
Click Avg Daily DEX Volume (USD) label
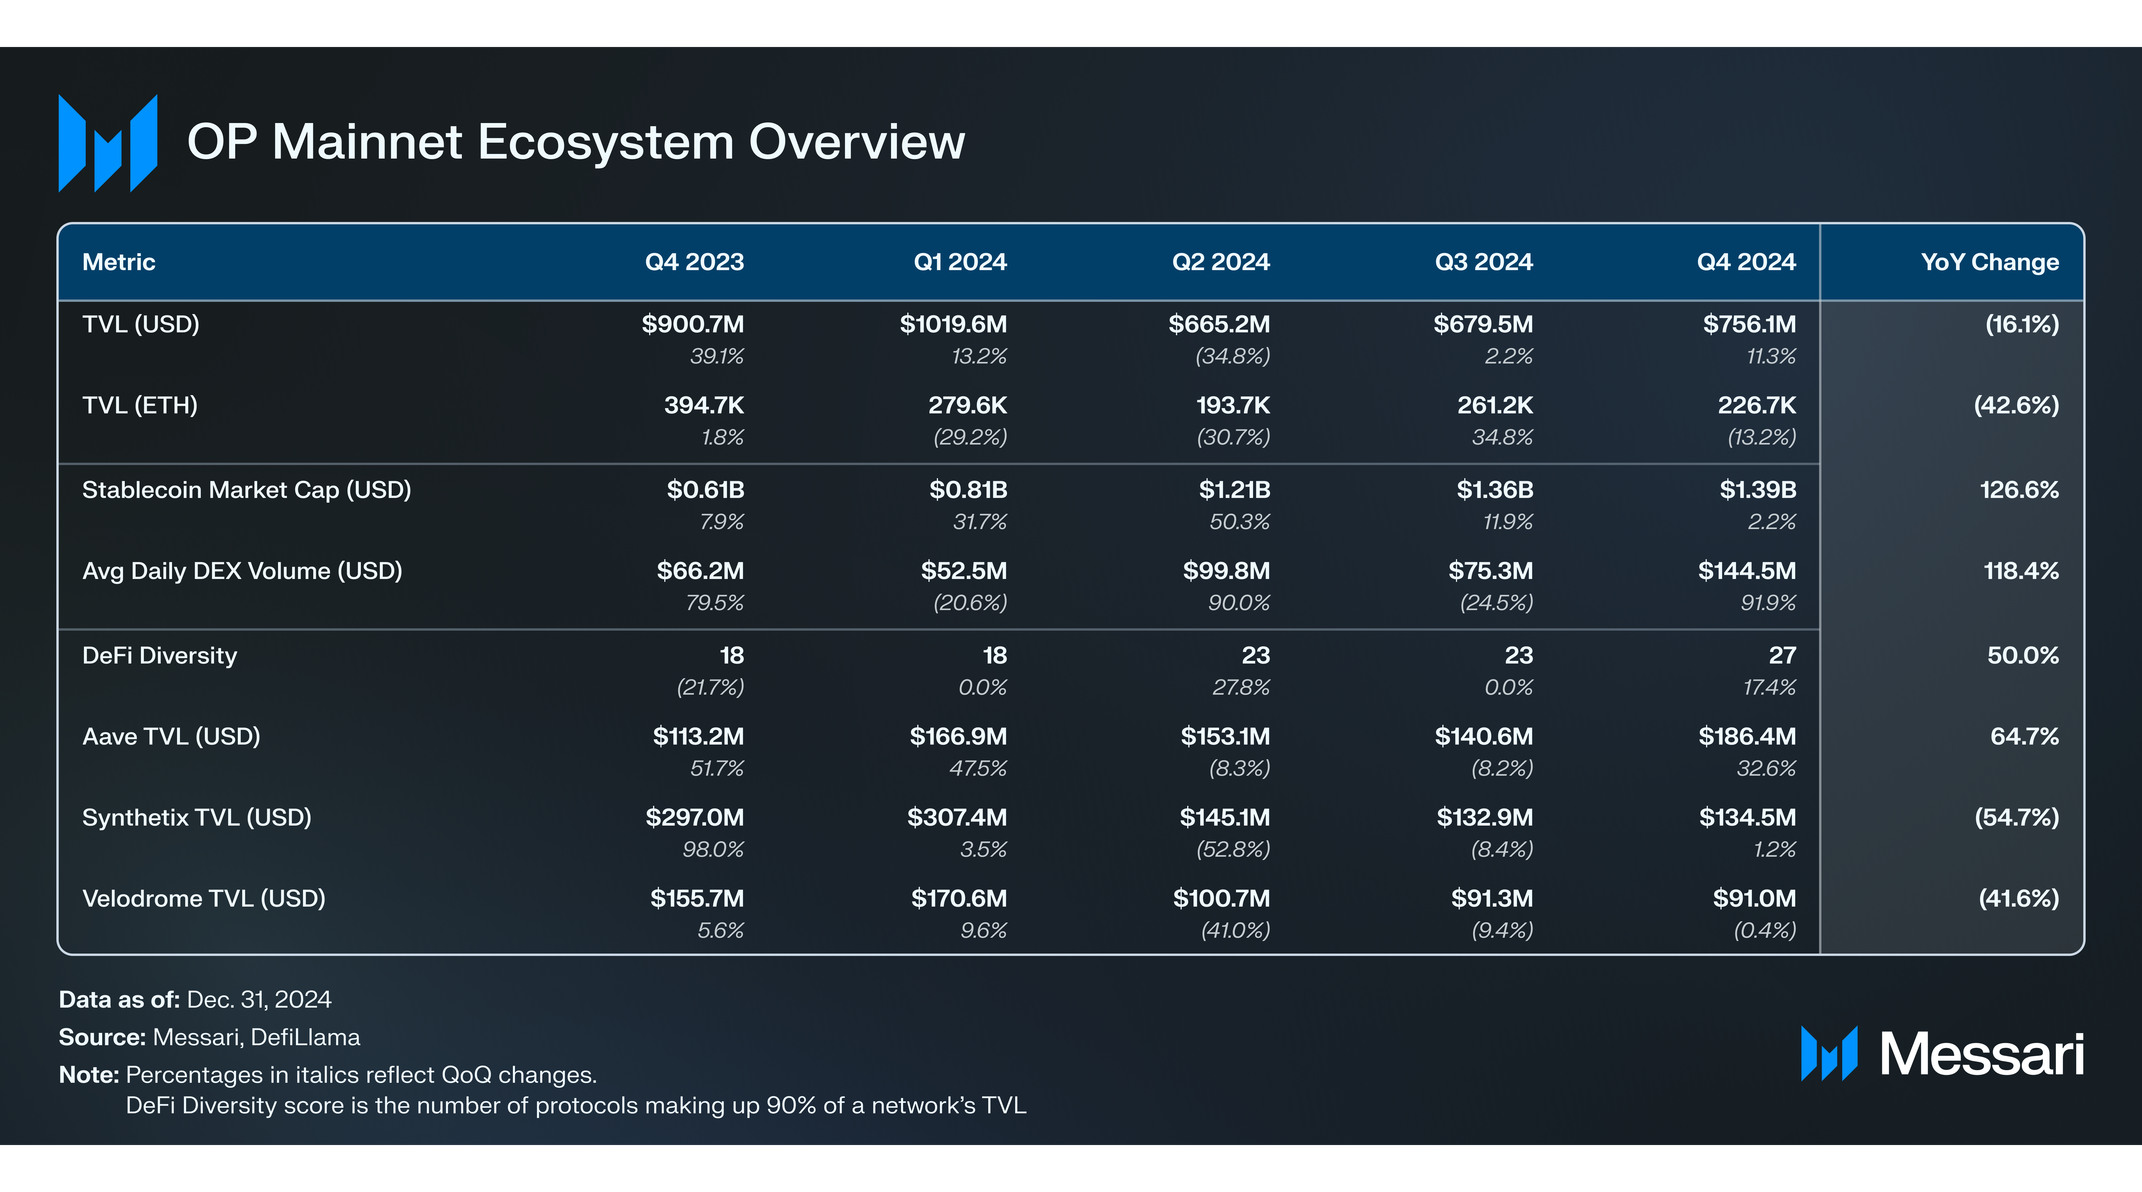pyautogui.click(x=242, y=571)
